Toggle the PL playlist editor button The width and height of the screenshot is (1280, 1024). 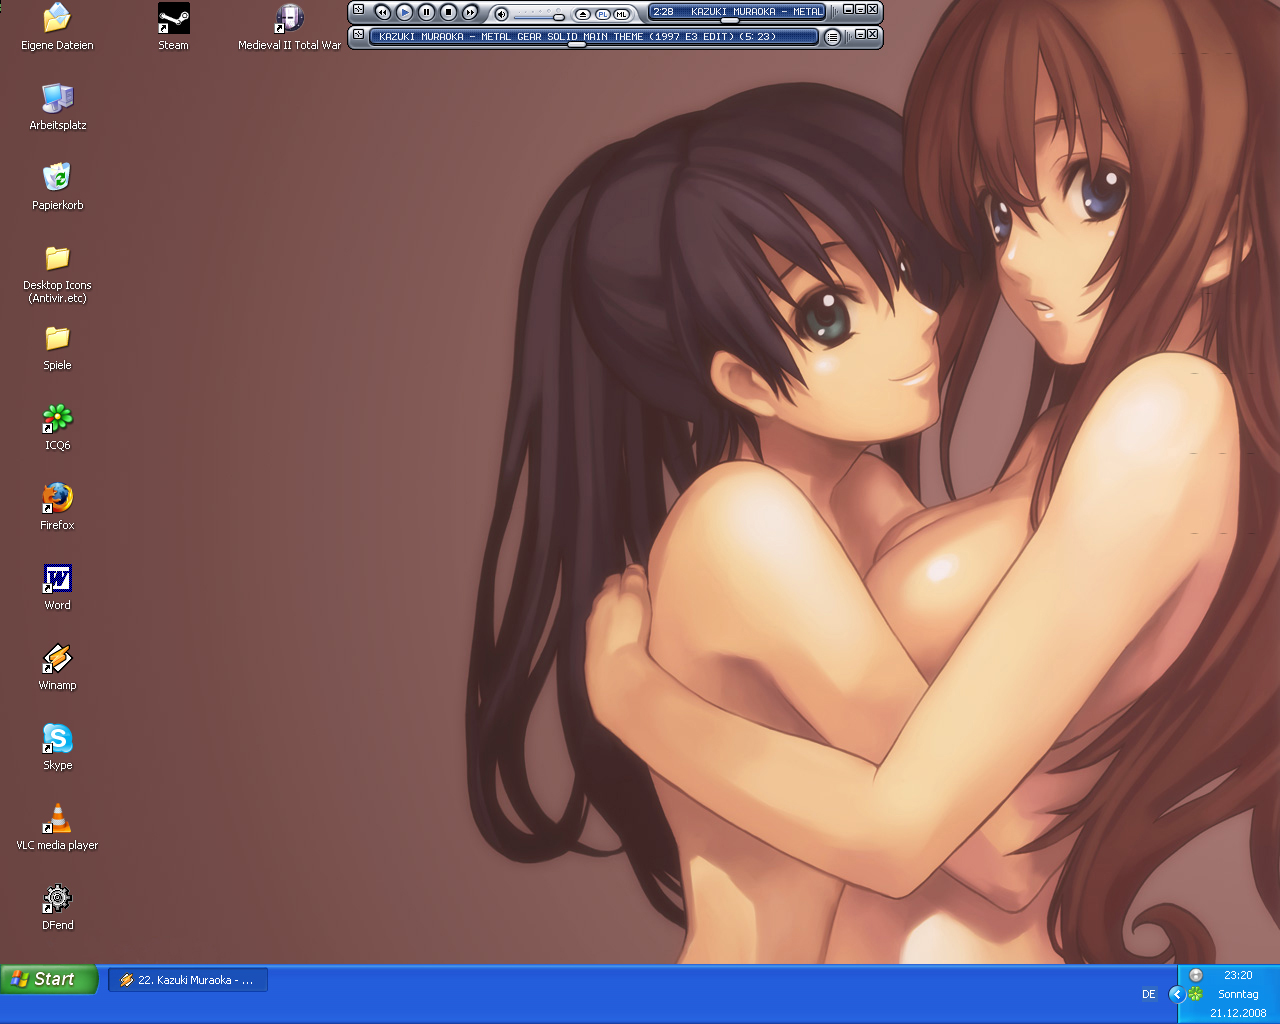(x=603, y=14)
